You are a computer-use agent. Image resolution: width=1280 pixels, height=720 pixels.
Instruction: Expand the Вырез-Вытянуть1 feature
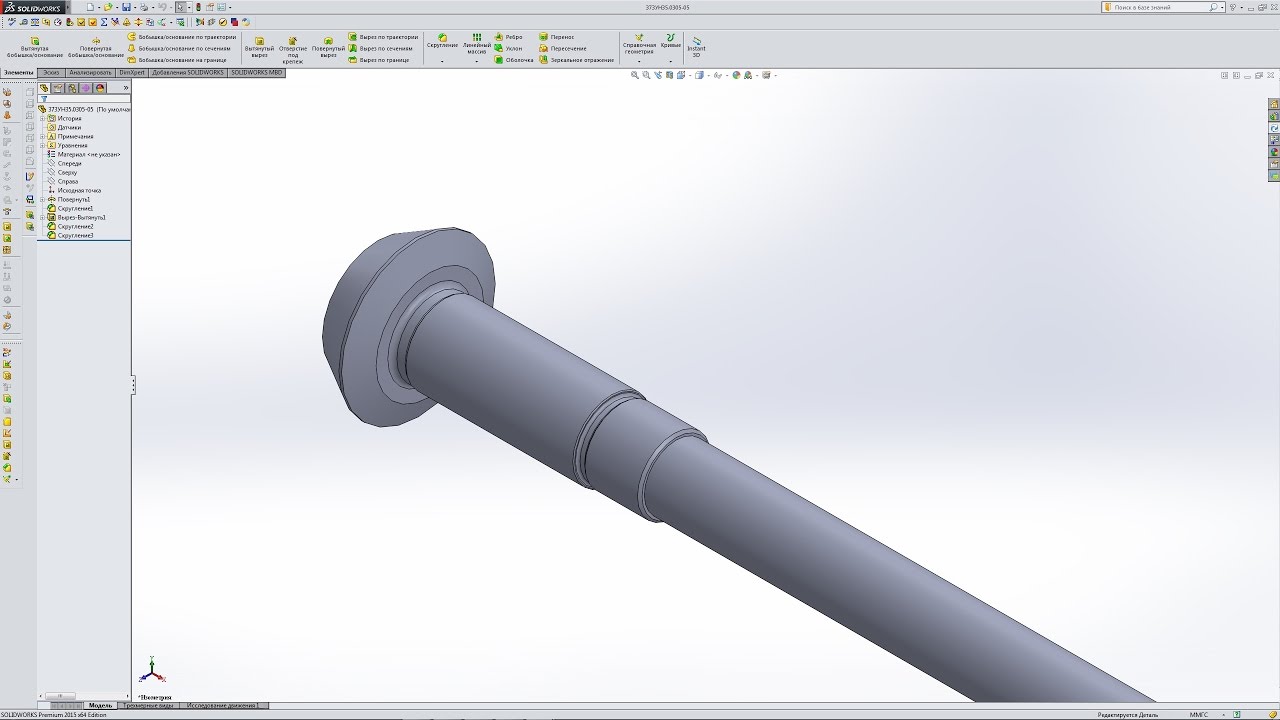click(x=42, y=217)
